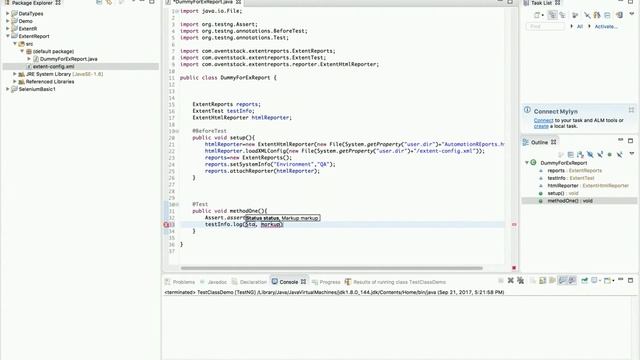This screenshot has height=360, width=640.
Task: Open the Outline view menu arrow
Action: [632, 154]
